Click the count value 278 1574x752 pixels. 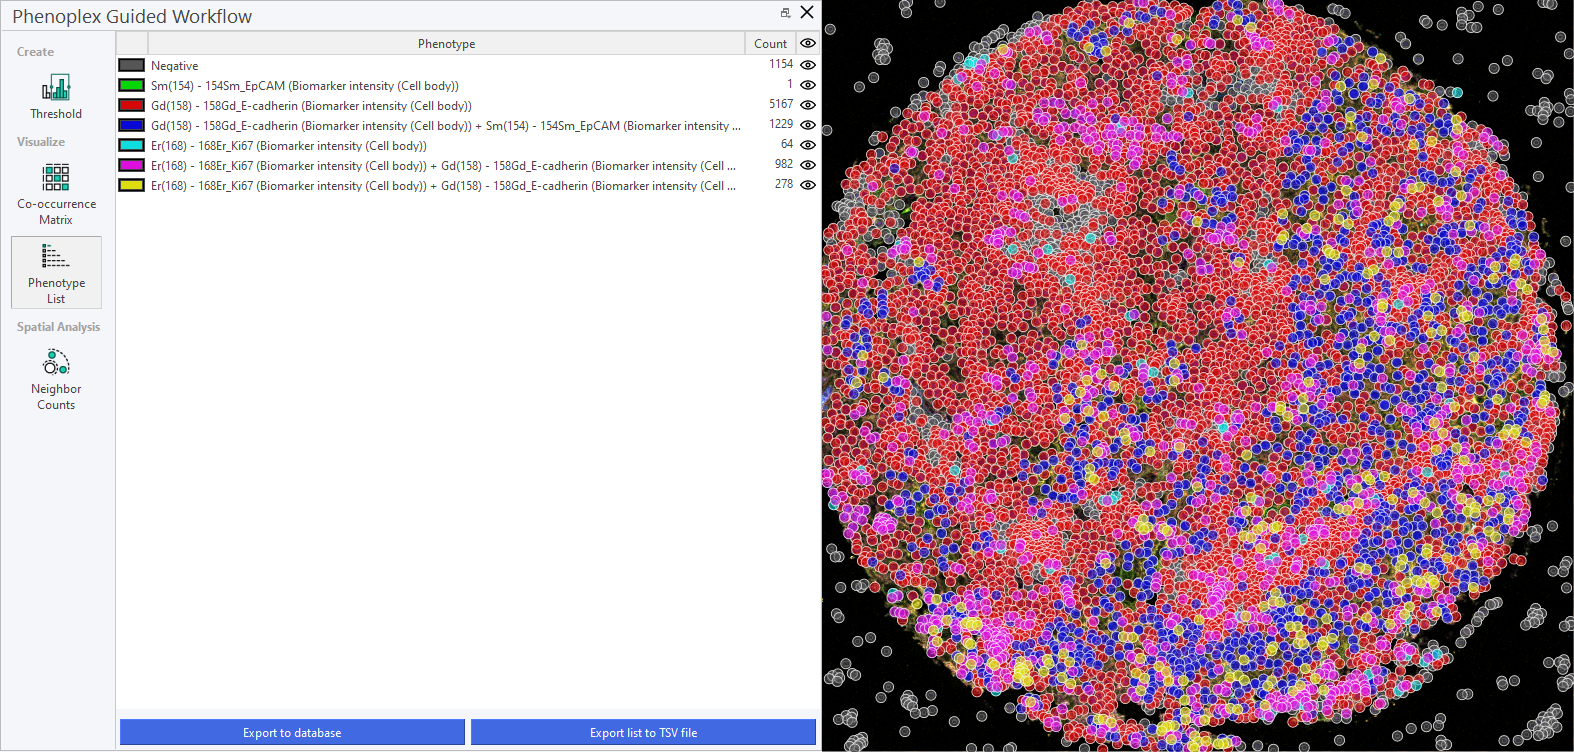784,184
